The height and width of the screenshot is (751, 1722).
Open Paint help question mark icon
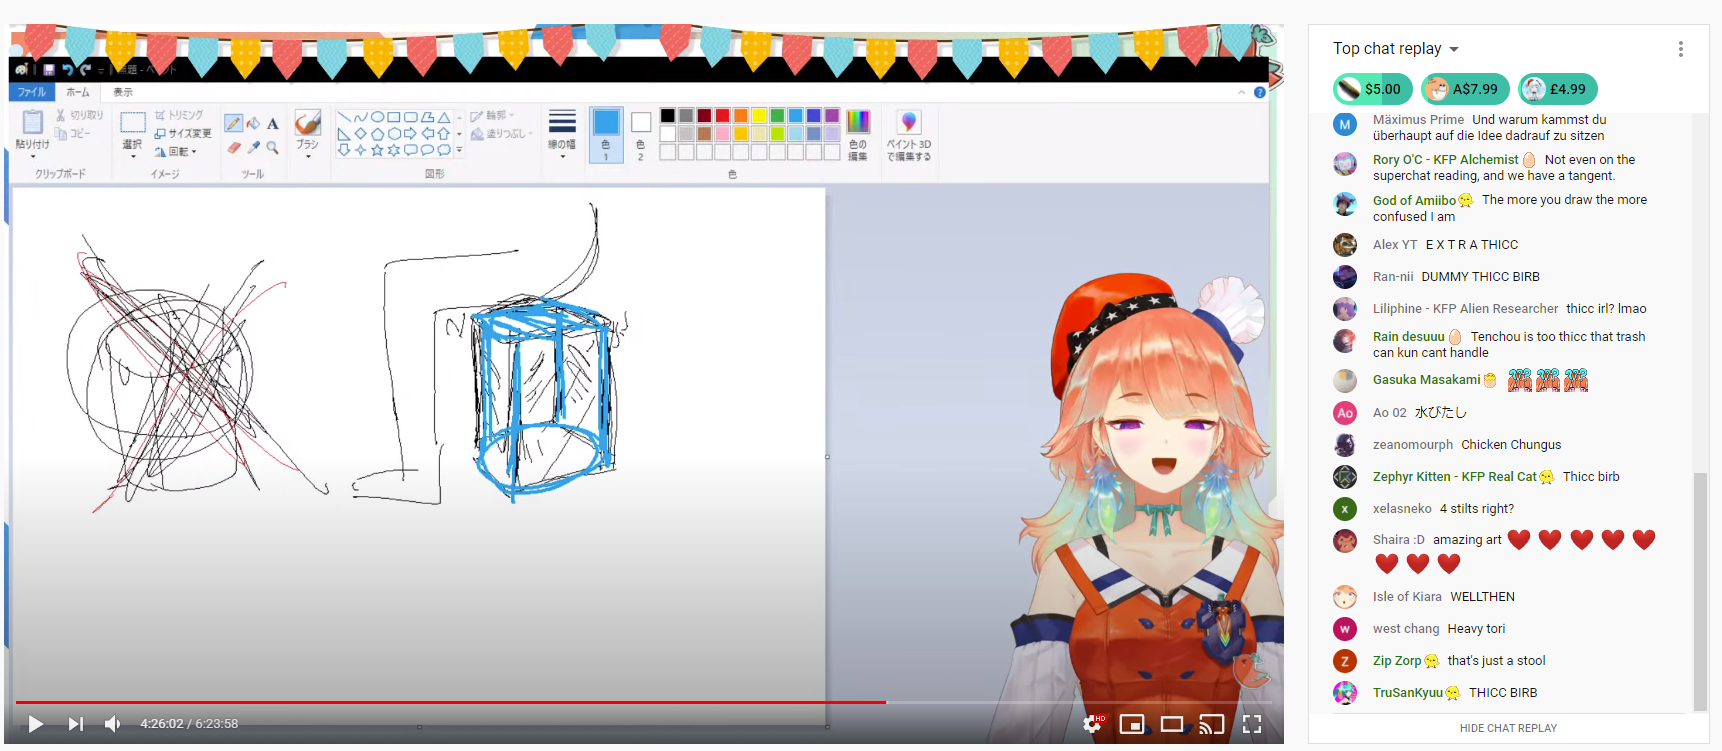tap(1260, 92)
